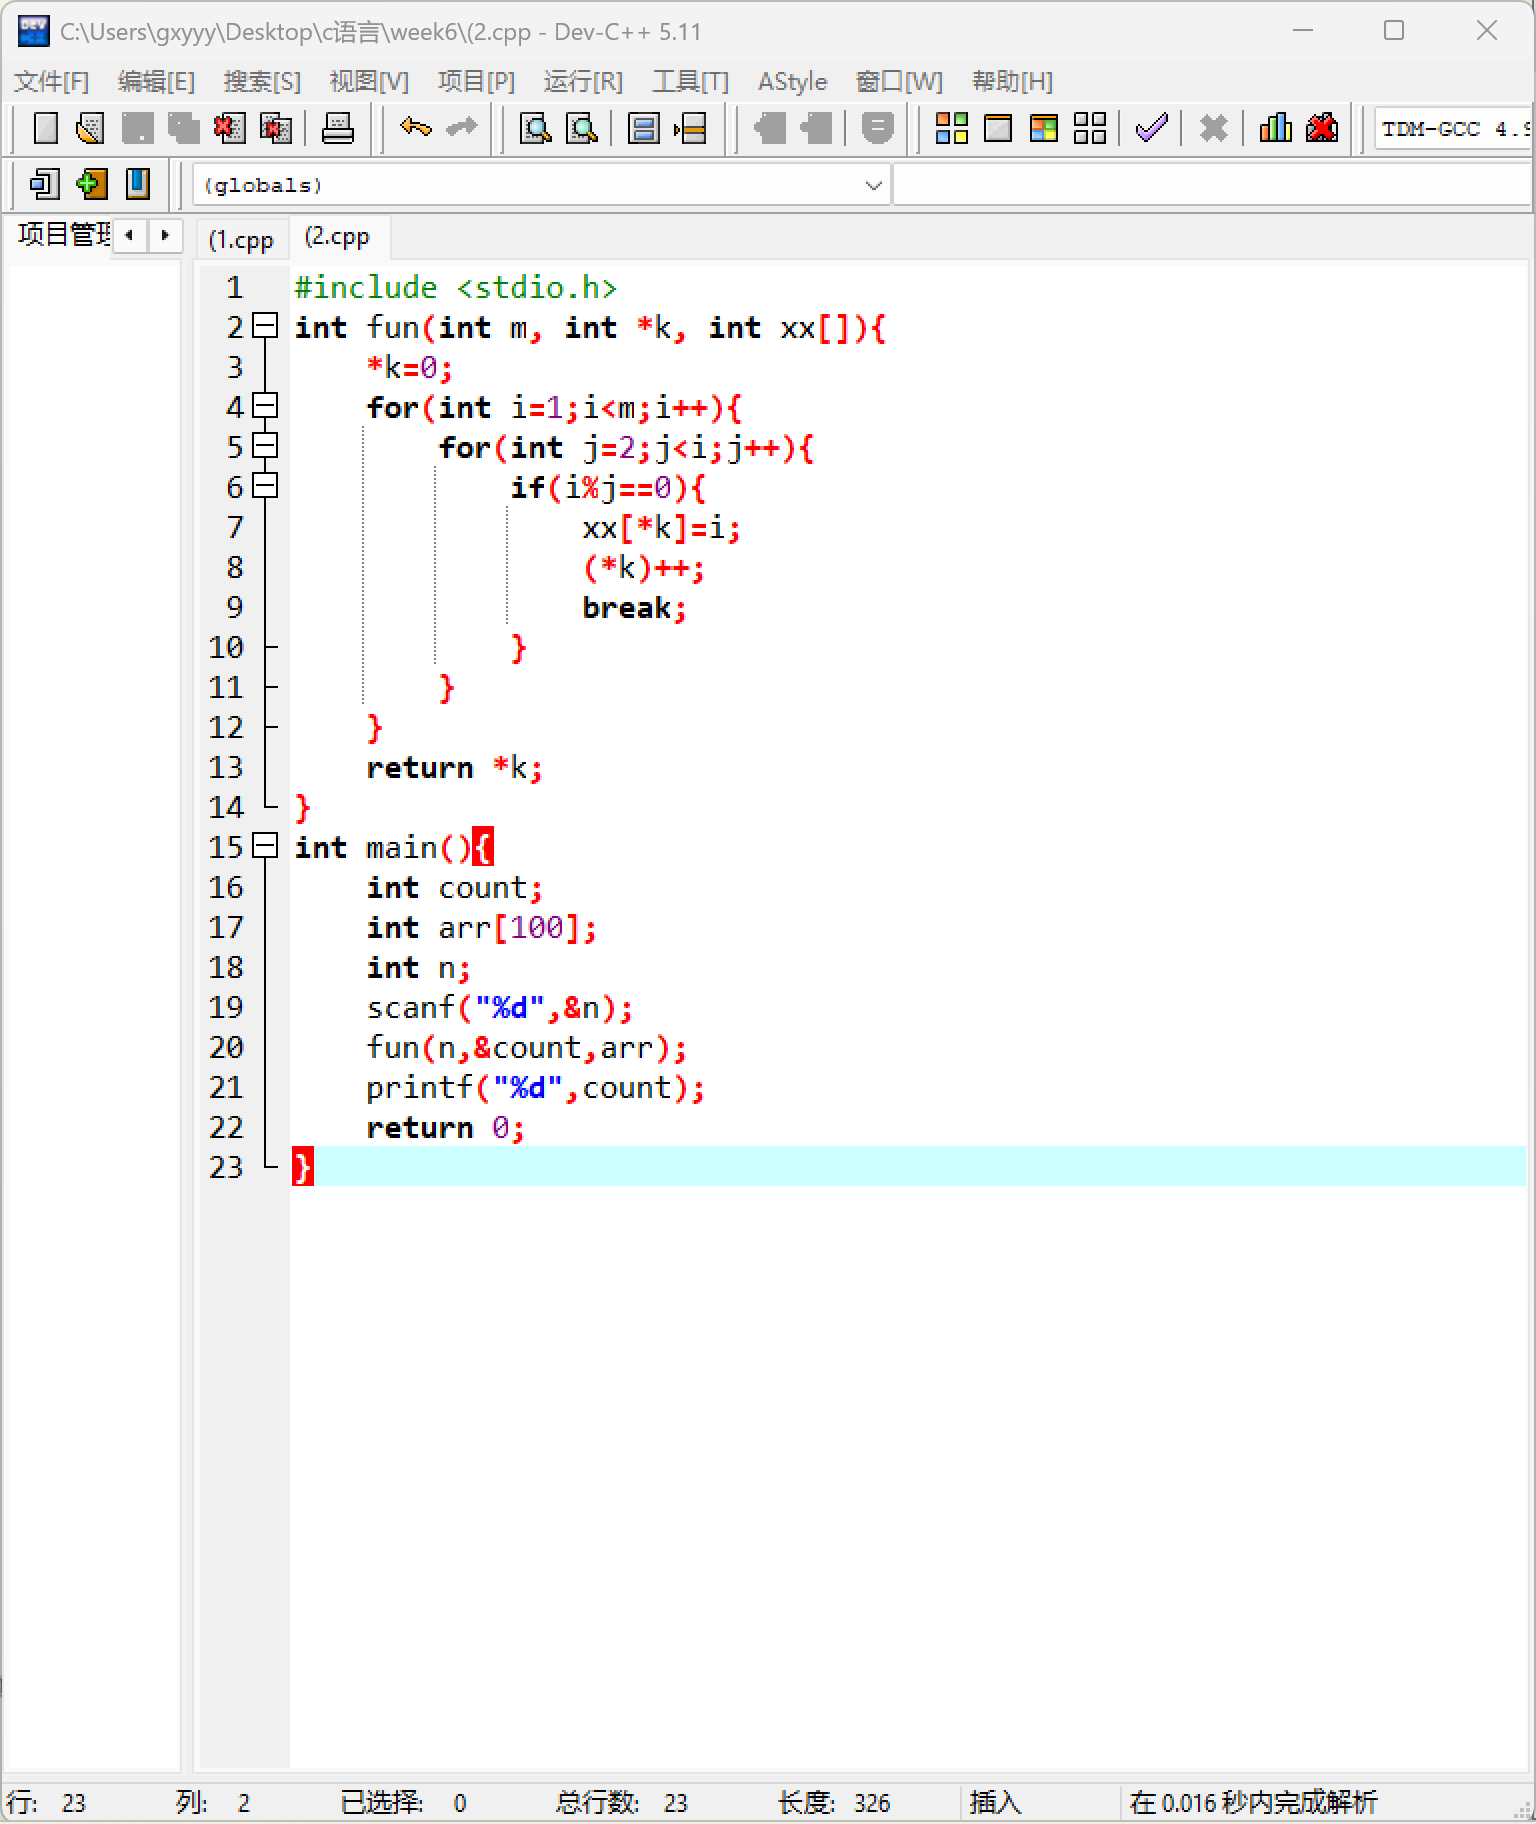Open the TDM-GCC compiler selection dropdown

pyautogui.click(x=1454, y=128)
